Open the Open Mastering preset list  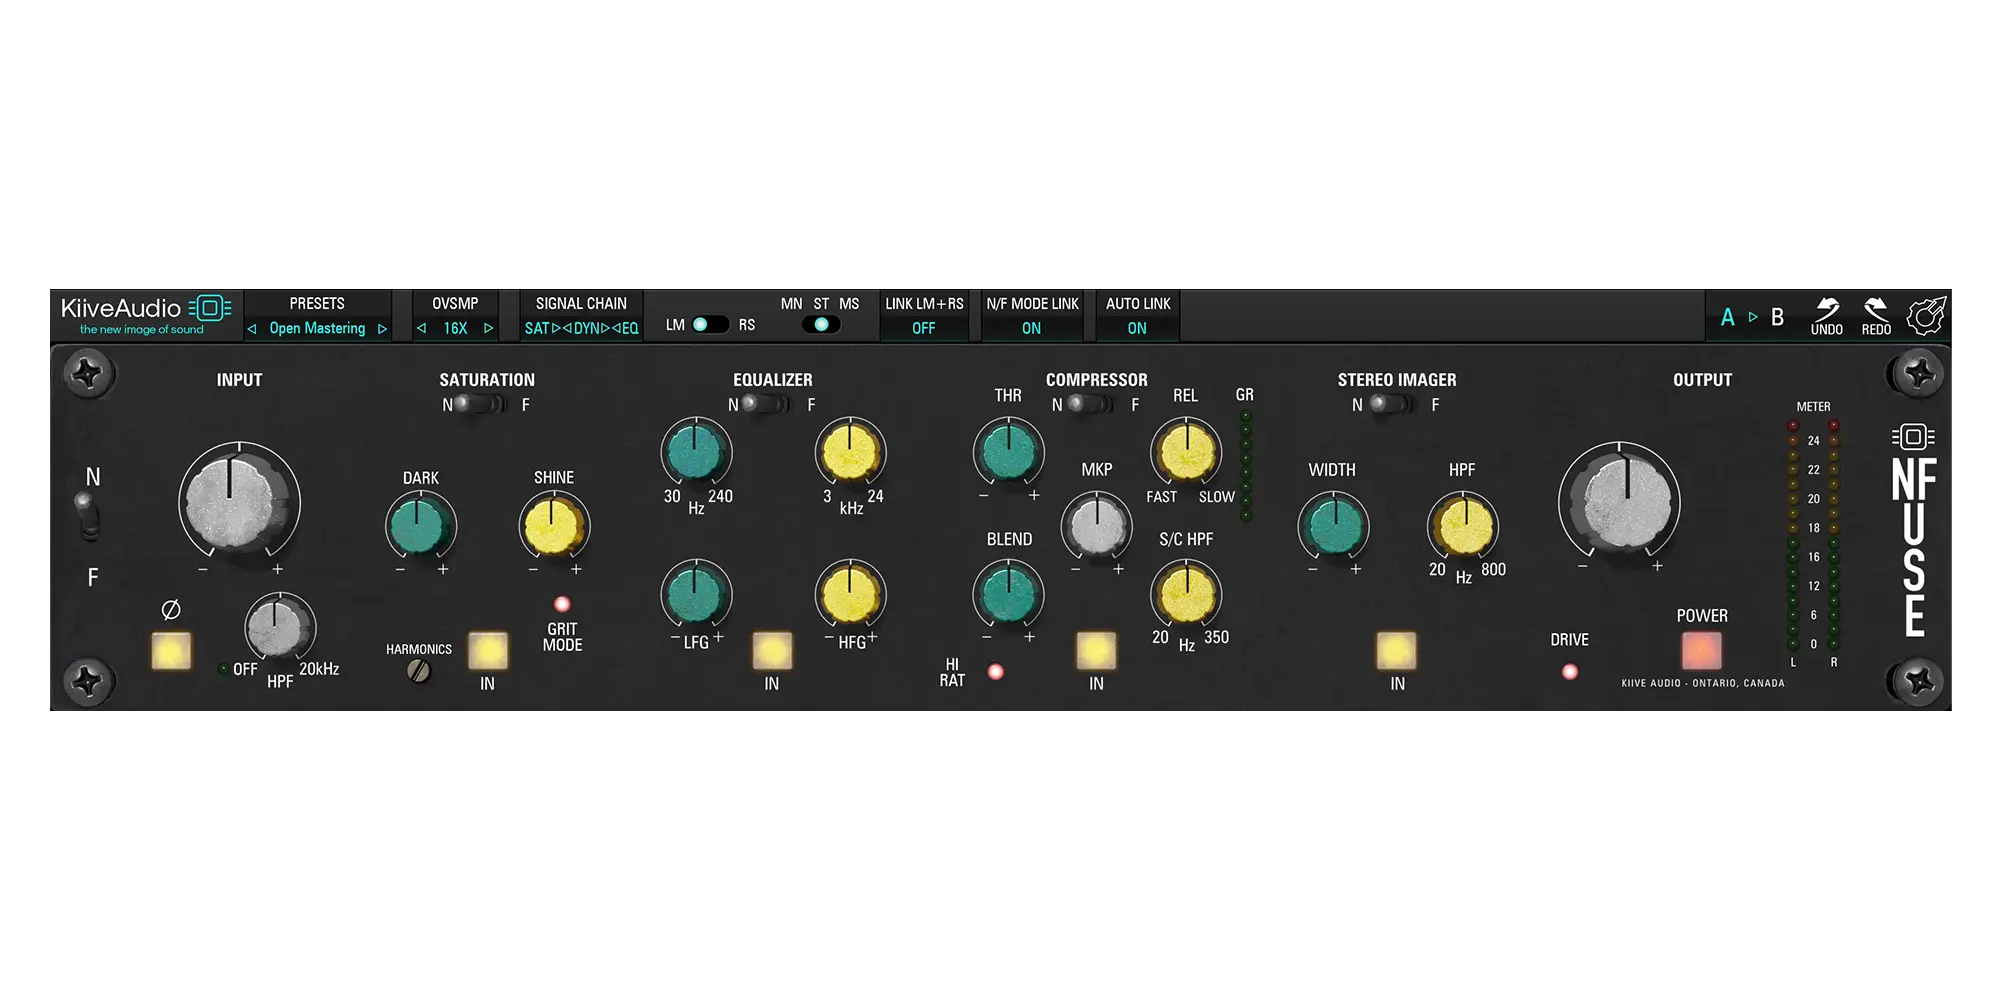coord(317,329)
